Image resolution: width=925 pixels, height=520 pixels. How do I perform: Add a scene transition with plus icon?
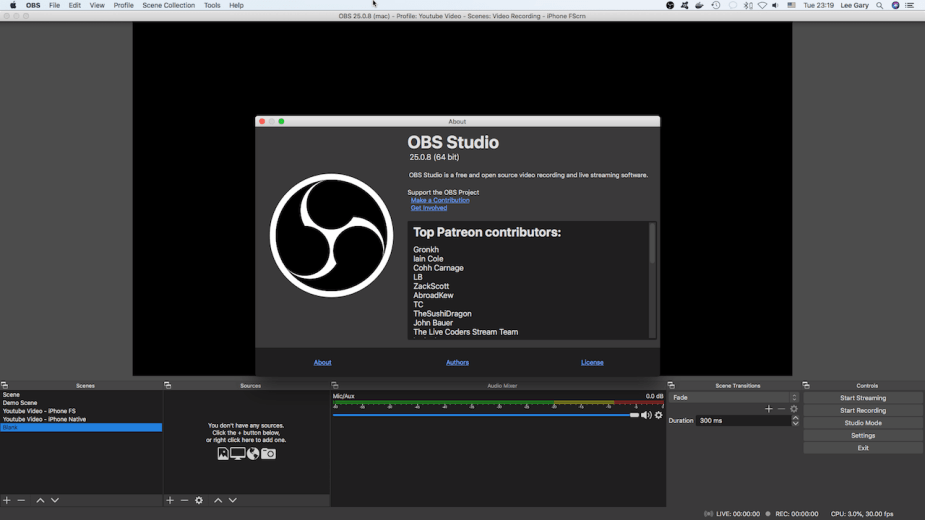pos(768,409)
